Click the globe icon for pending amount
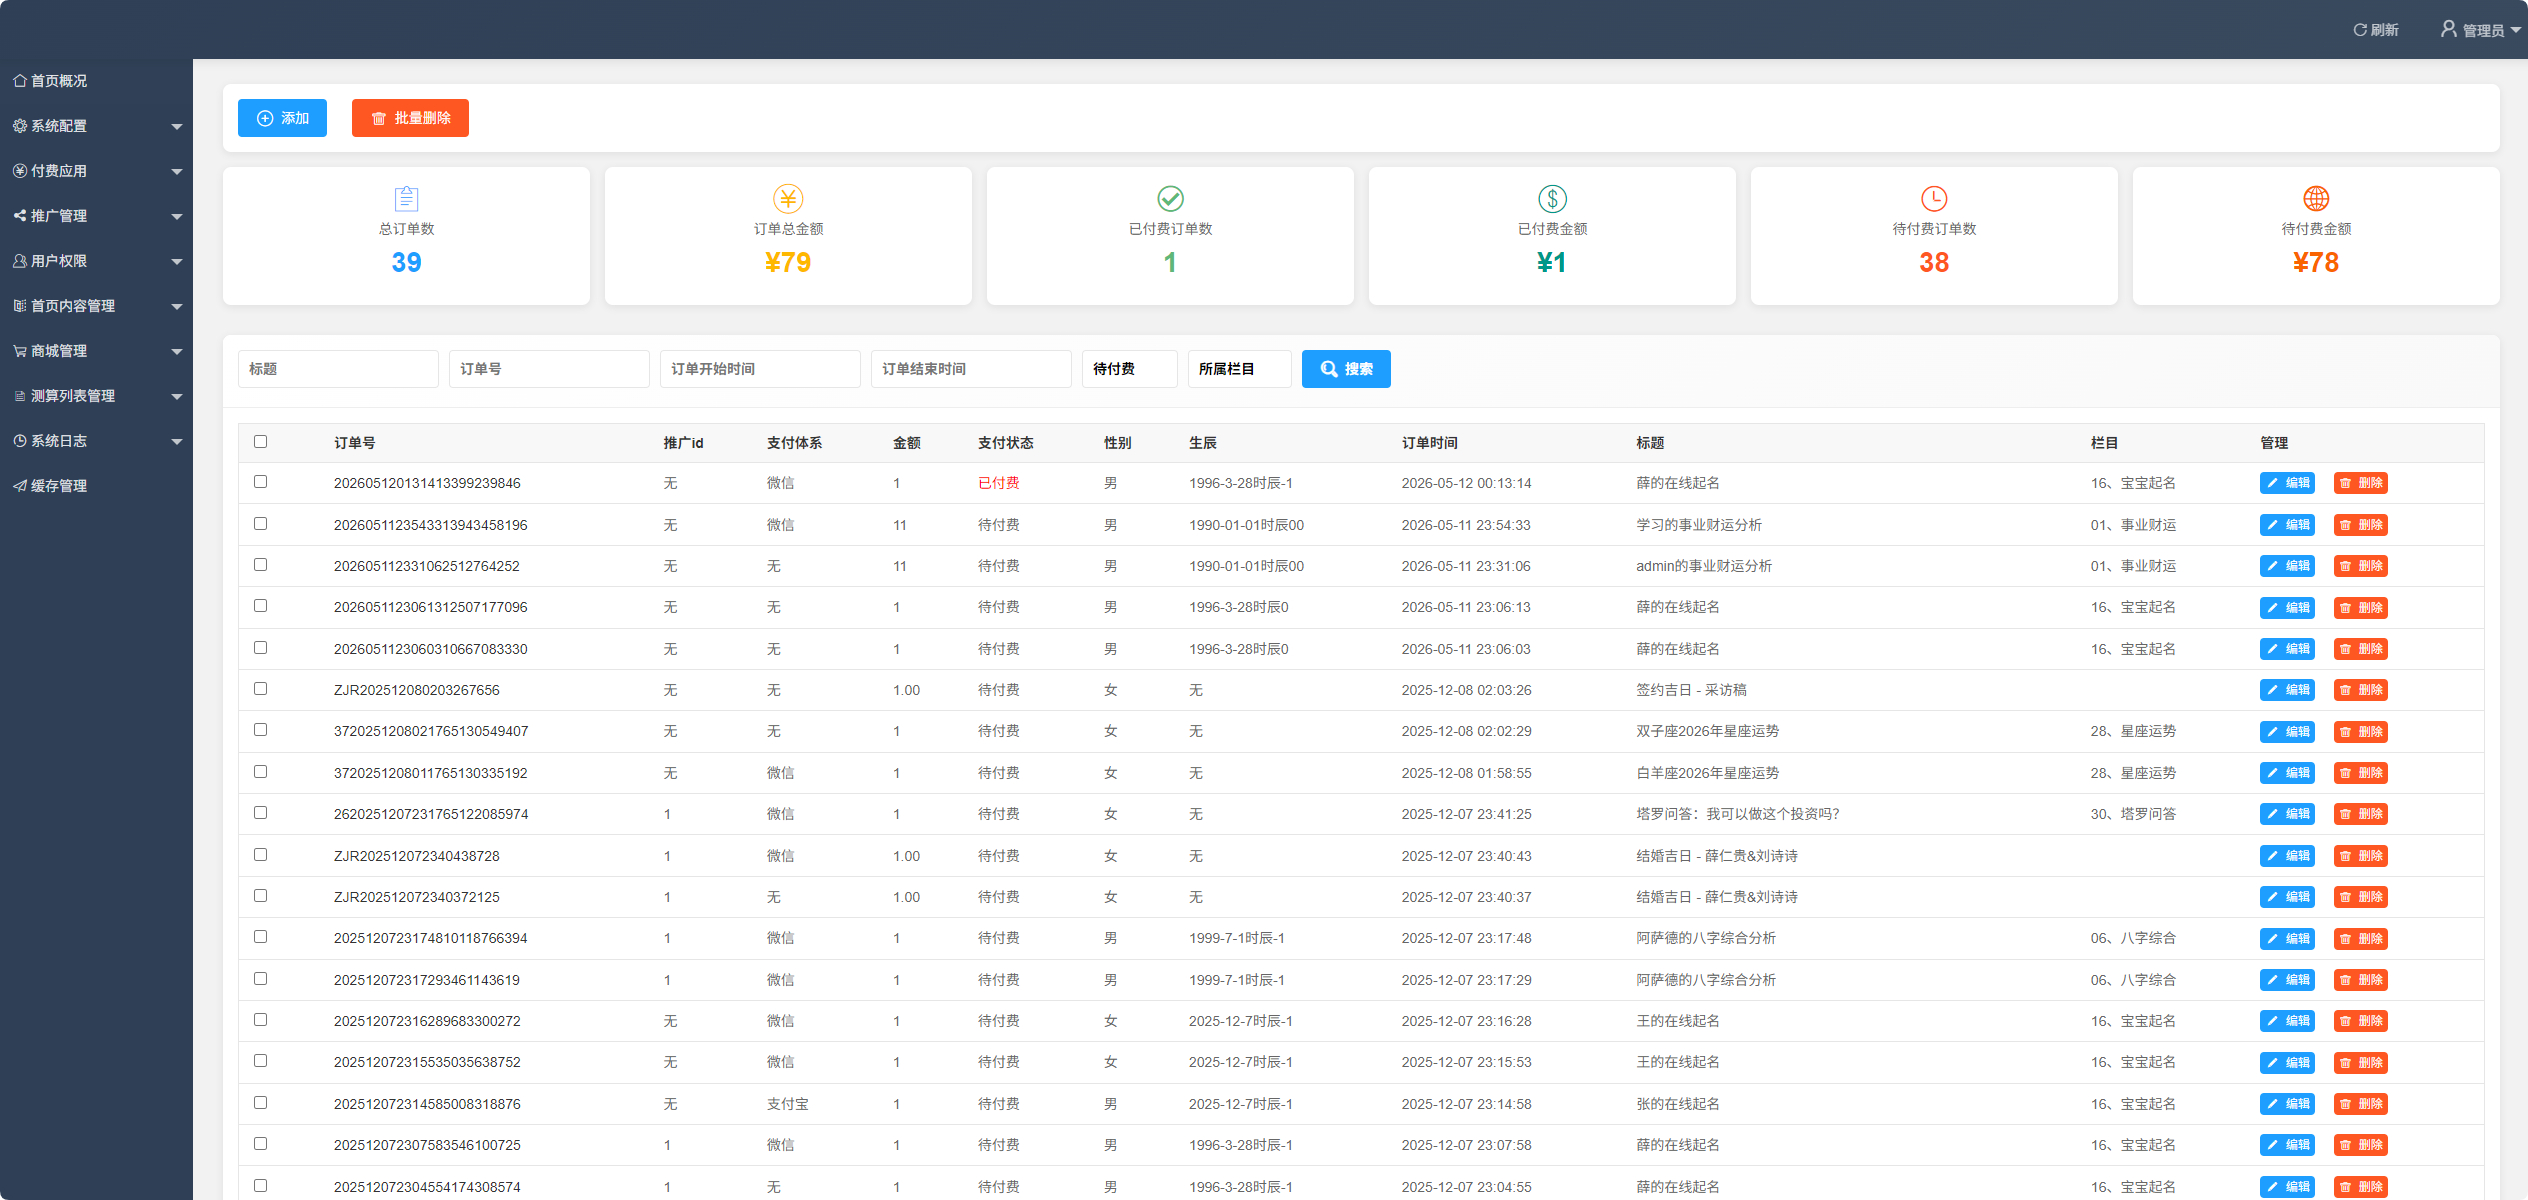The width and height of the screenshot is (2528, 1200). click(x=2316, y=198)
